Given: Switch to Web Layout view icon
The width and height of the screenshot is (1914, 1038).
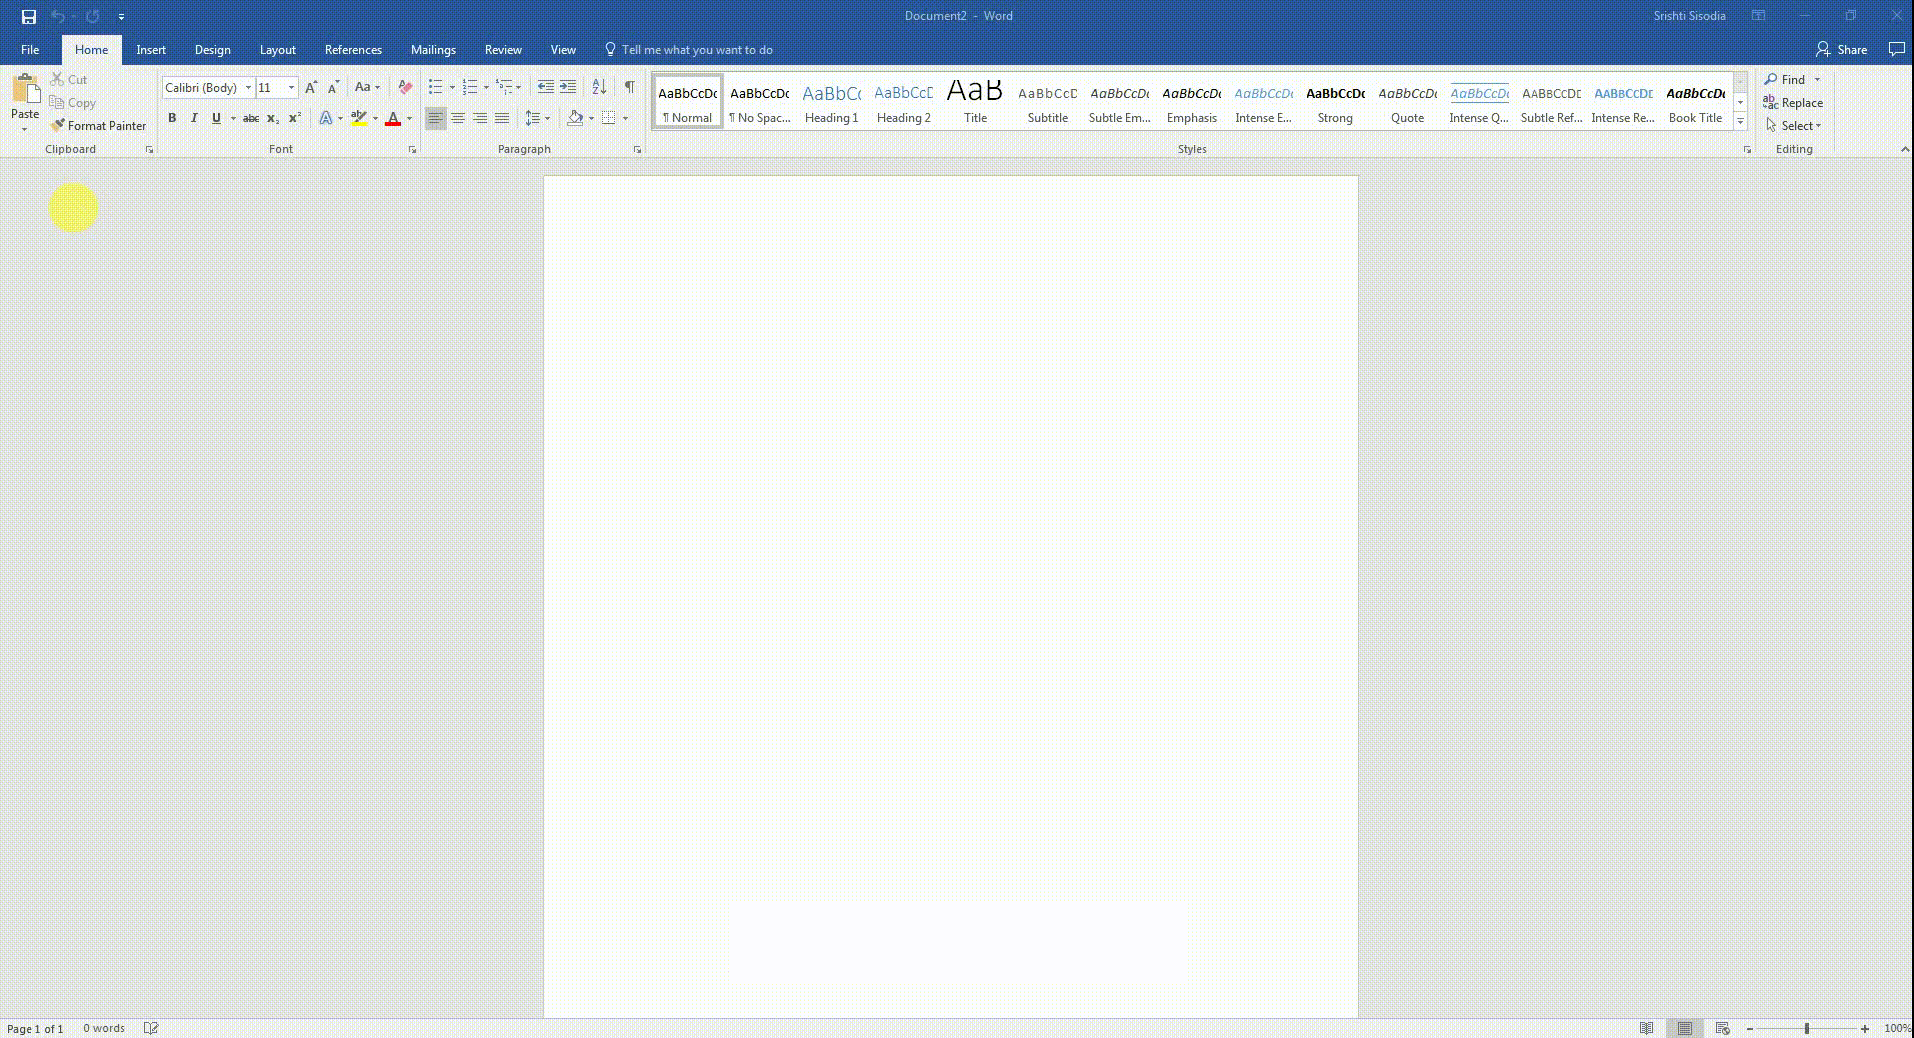Looking at the screenshot, I should (x=1722, y=1028).
